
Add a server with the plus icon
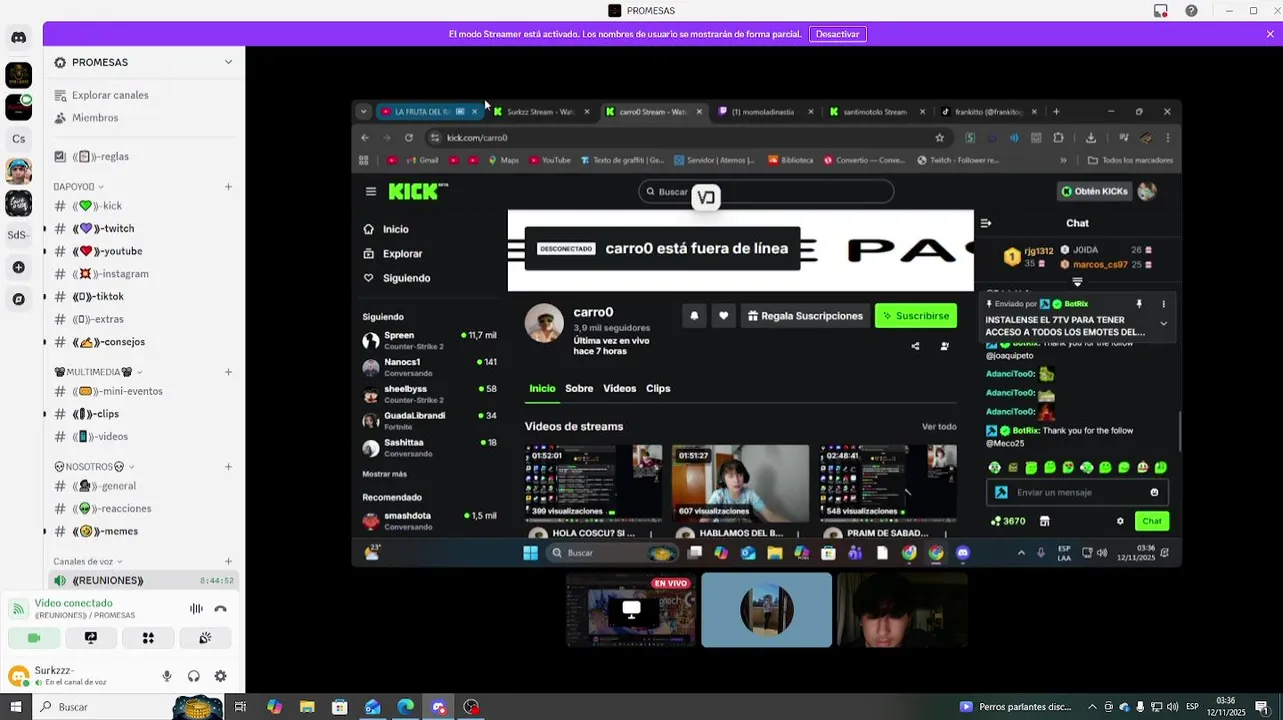coord(18,267)
